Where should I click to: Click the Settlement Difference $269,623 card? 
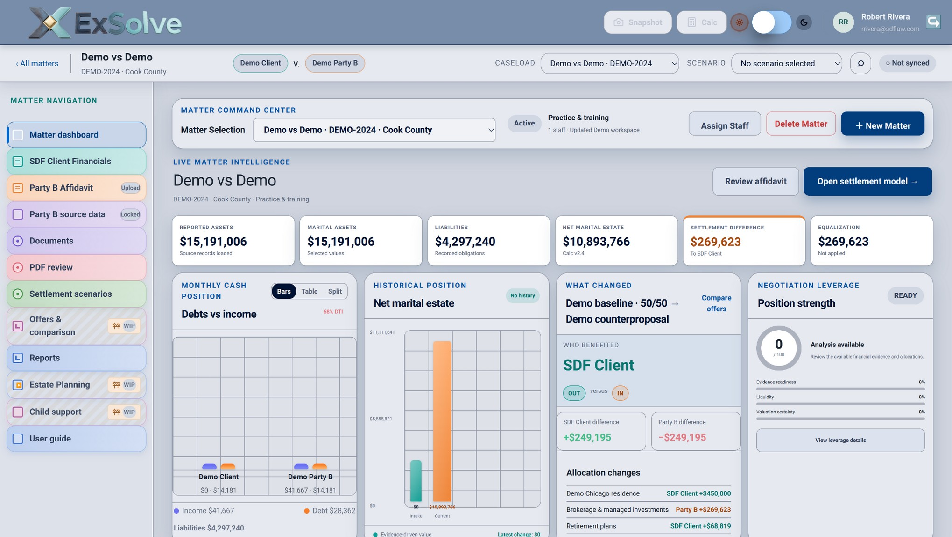coord(744,241)
